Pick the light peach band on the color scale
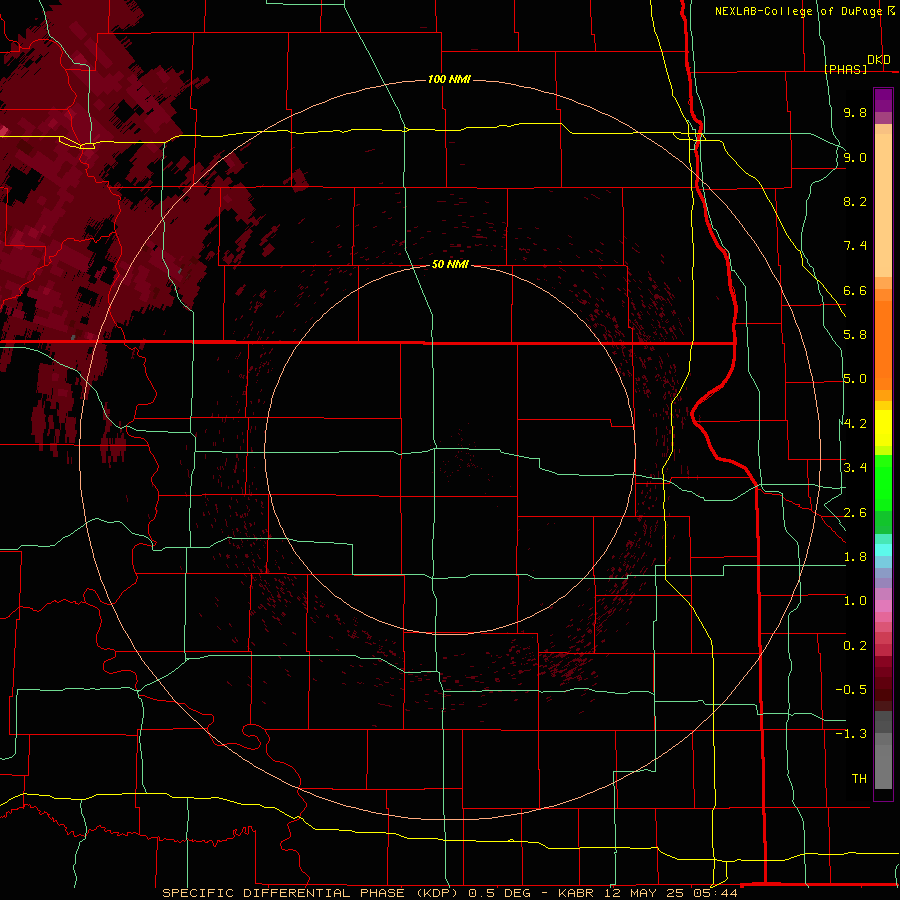Screen dimensions: 900x900 coord(883,205)
